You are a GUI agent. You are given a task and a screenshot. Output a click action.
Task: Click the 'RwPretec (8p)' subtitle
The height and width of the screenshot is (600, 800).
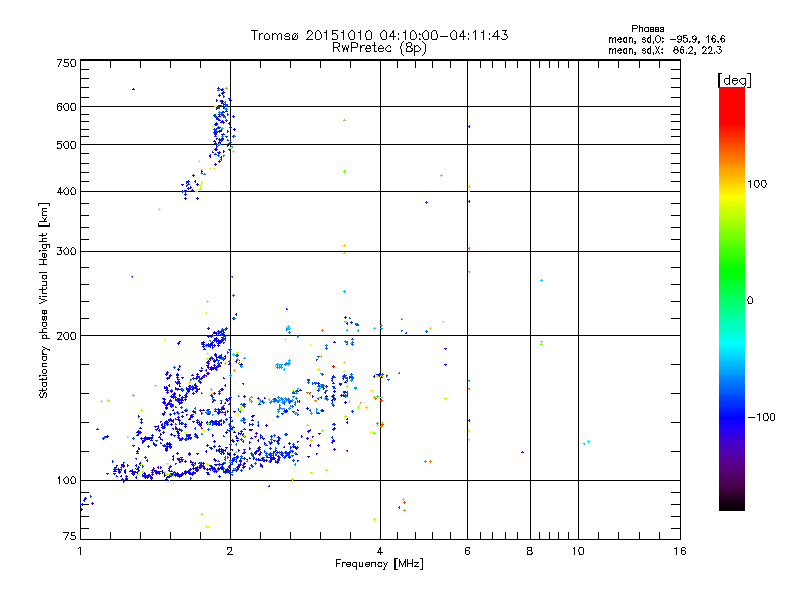click(379, 48)
